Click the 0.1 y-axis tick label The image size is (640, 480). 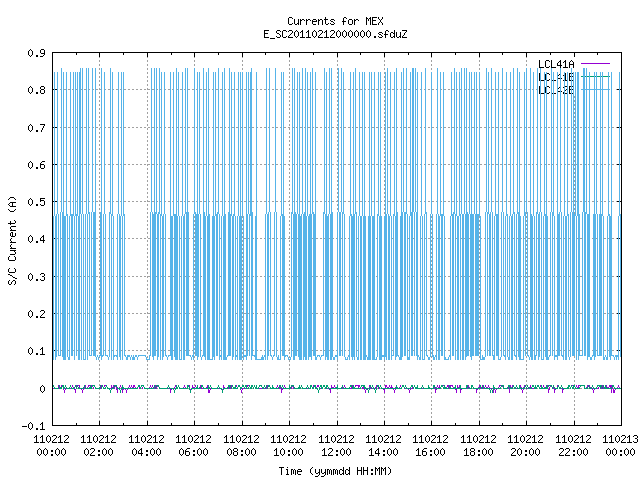(36, 351)
